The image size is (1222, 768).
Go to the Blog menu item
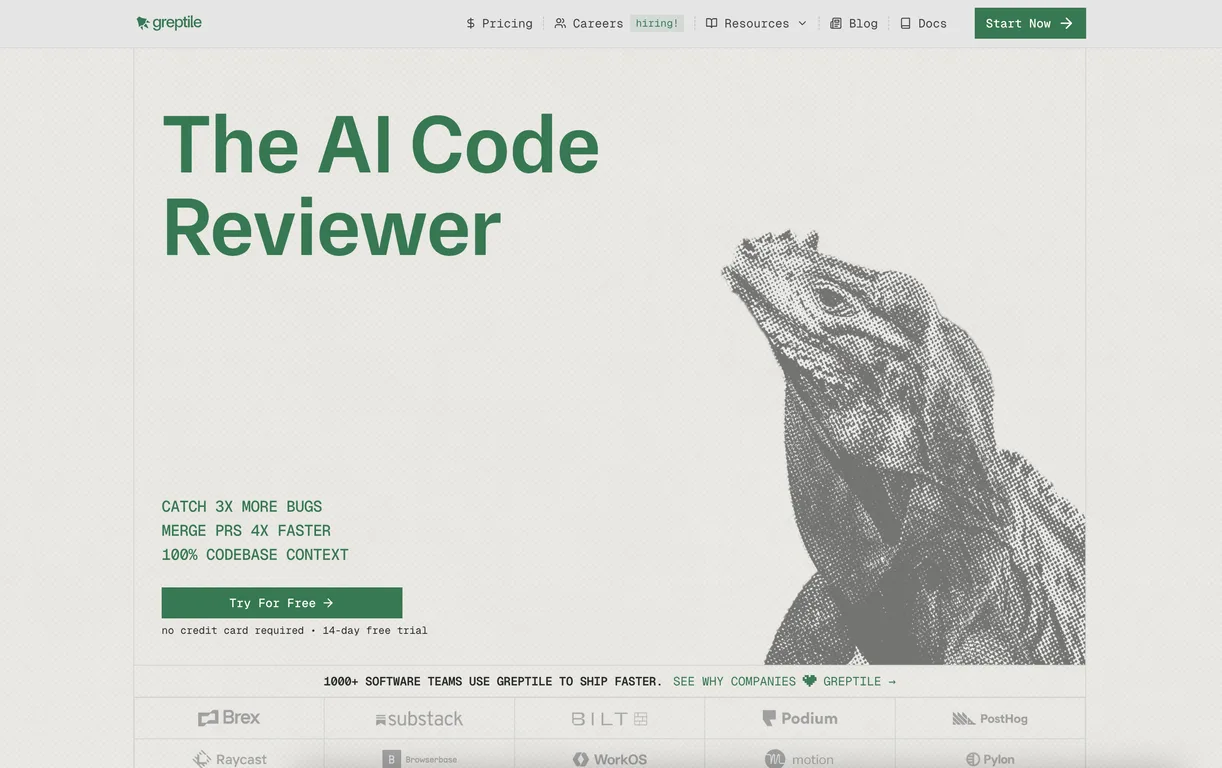click(854, 23)
